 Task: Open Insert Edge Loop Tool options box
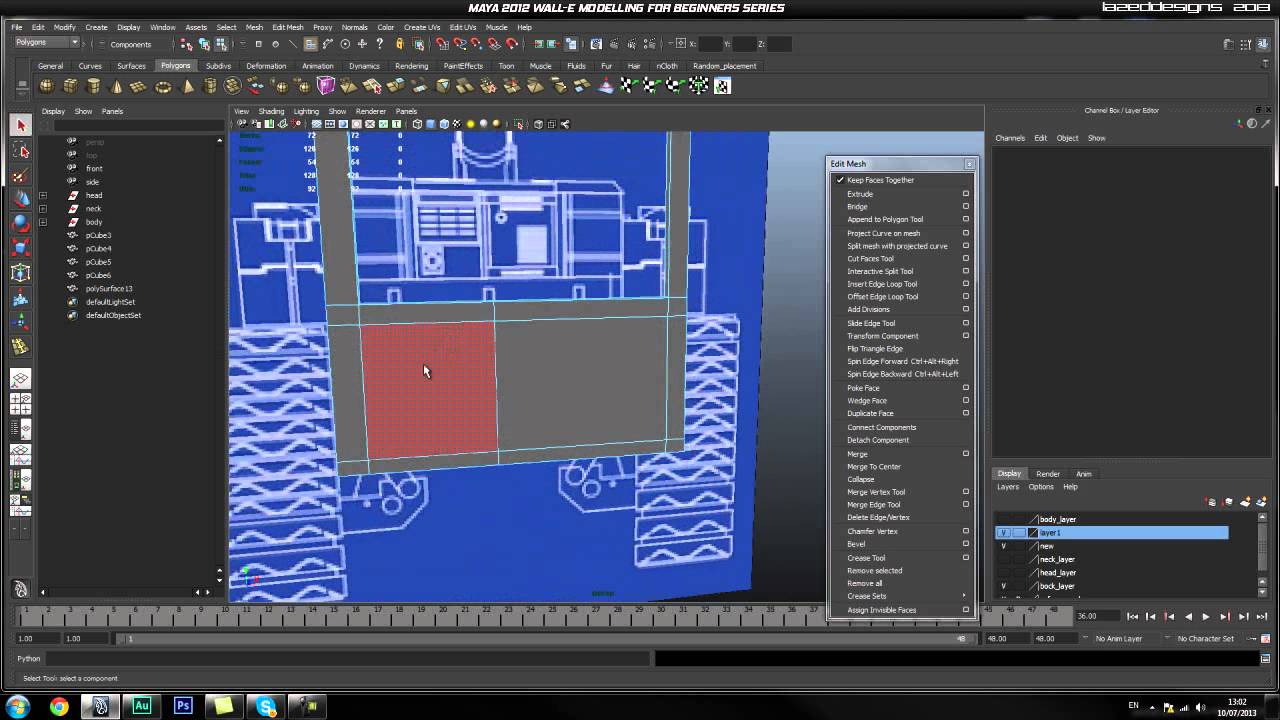pos(966,284)
